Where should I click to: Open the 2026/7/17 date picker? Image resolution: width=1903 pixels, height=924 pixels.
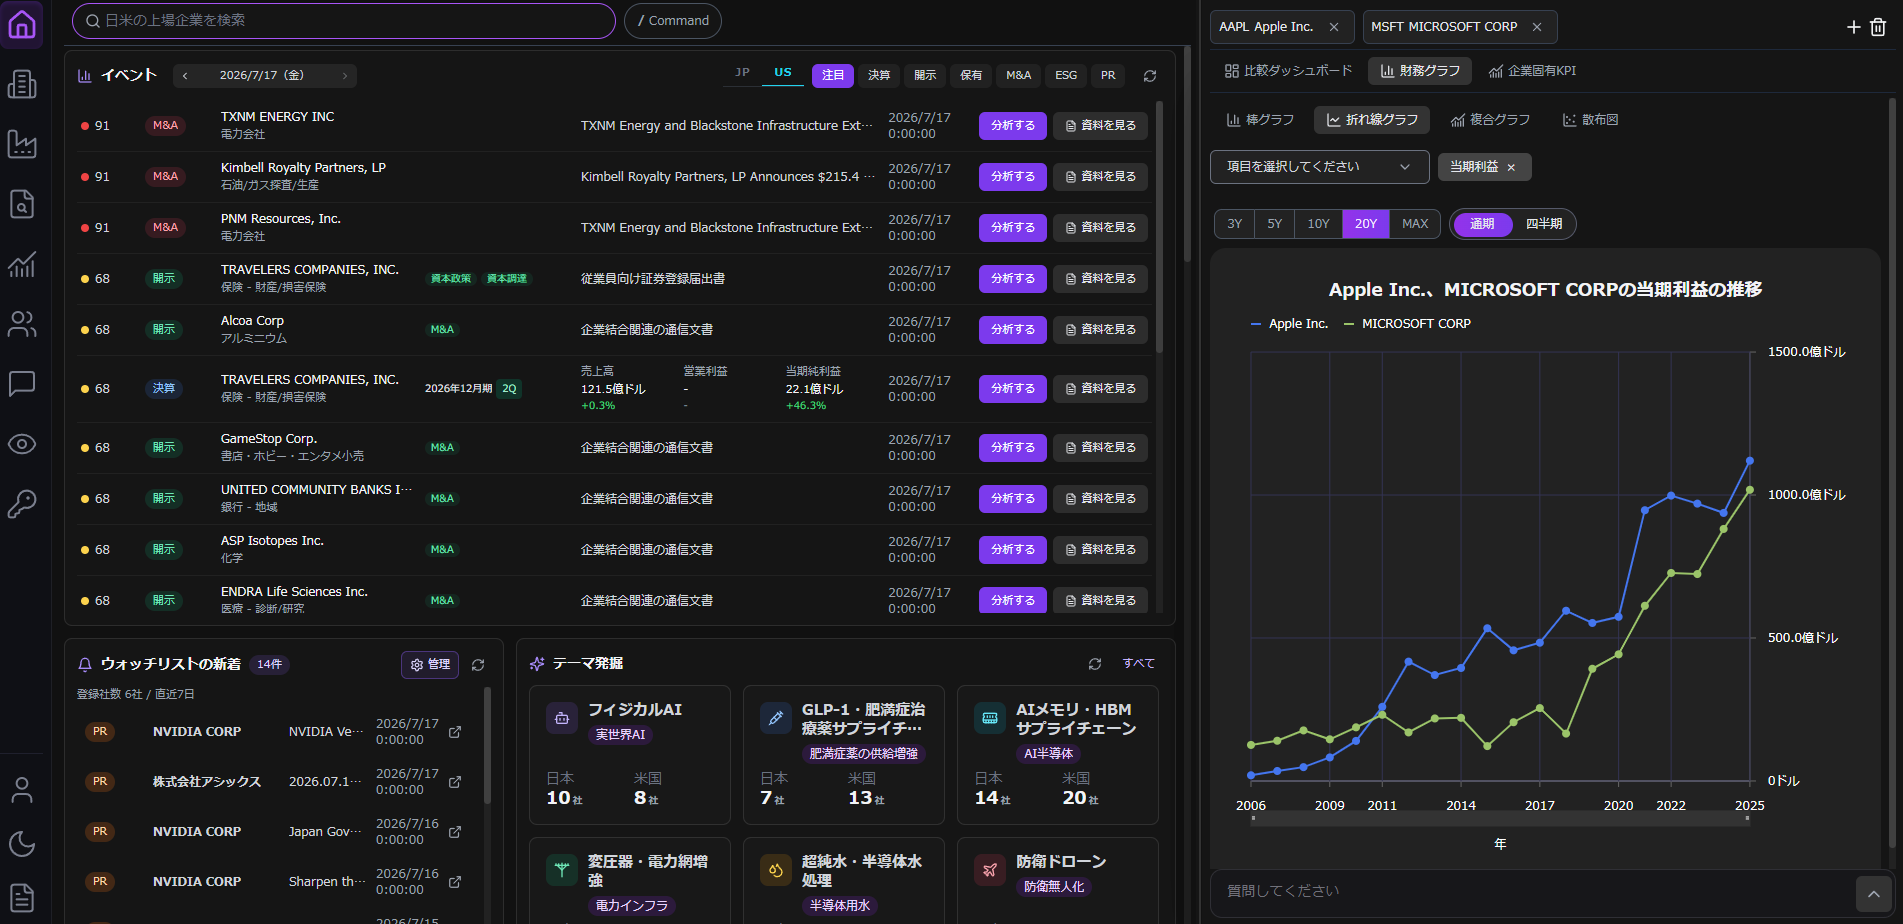tap(262, 76)
